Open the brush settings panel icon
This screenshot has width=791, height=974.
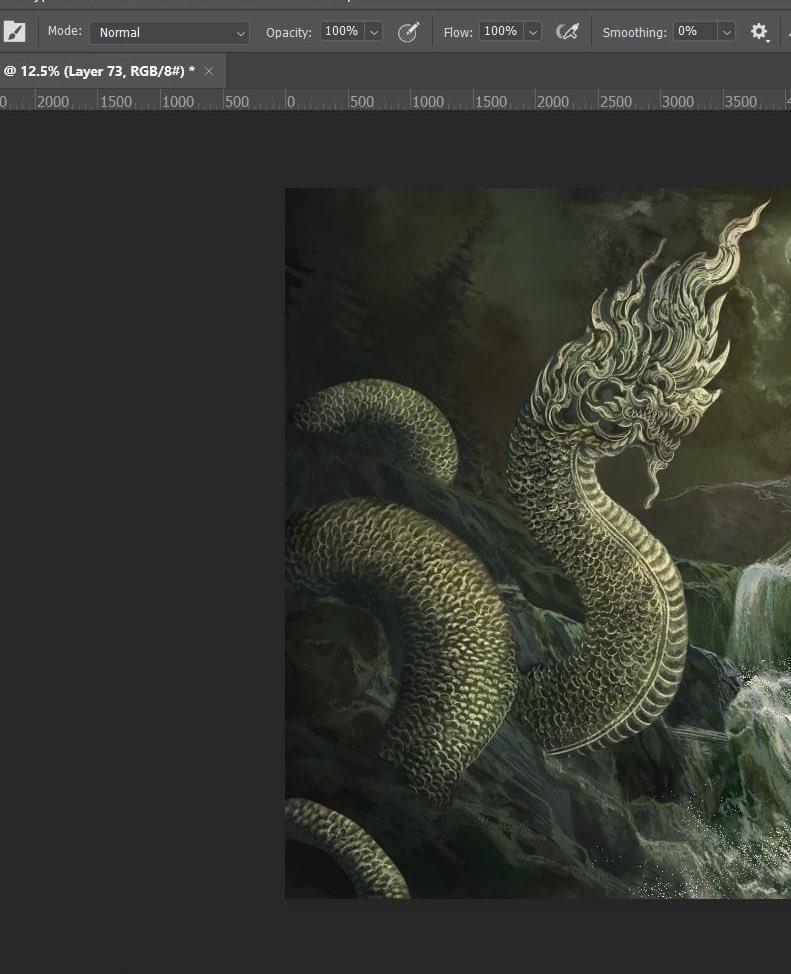click(14, 32)
